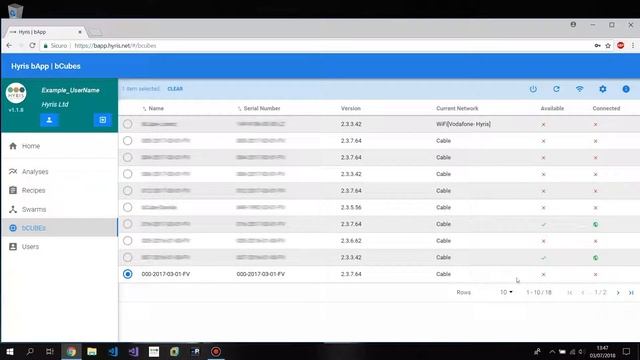Click the power icon in bCubes toolbar
Image resolution: width=640 pixels, height=360 pixels.
click(533, 89)
